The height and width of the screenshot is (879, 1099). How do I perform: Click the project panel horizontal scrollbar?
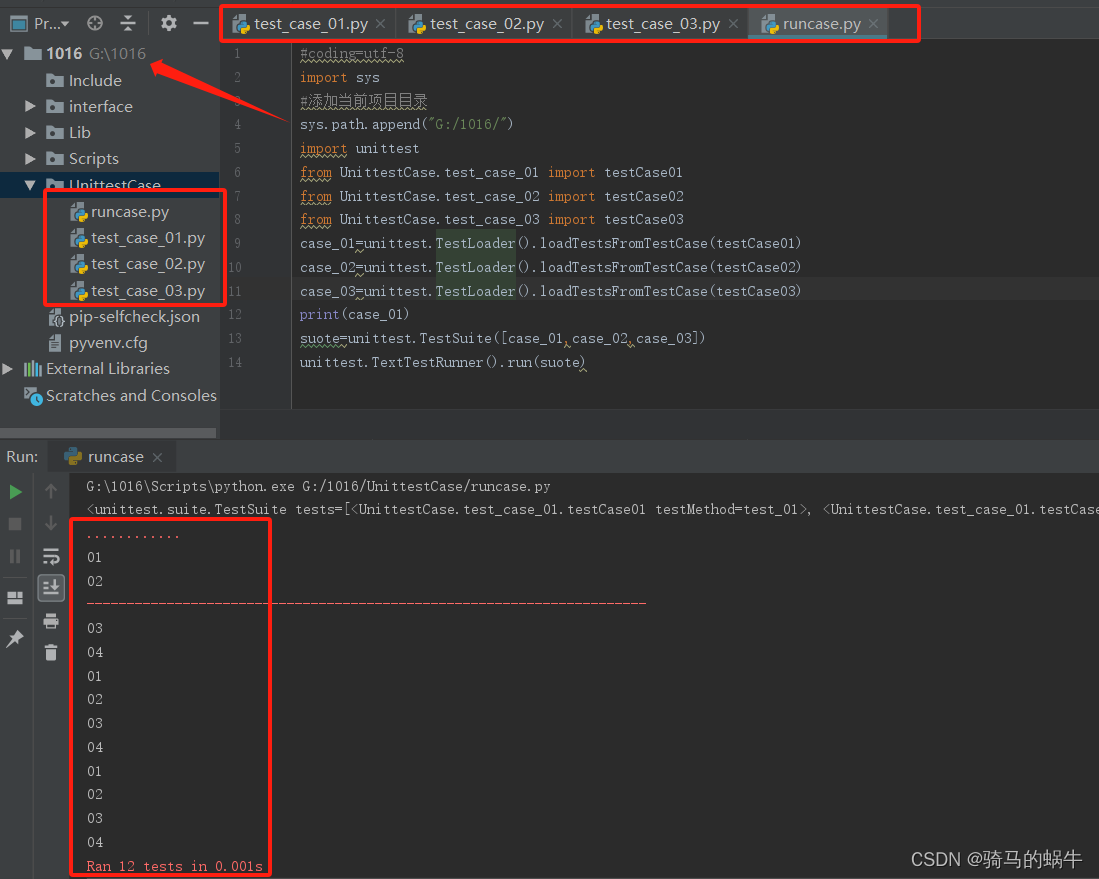pyautogui.click(x=108, y=432)
